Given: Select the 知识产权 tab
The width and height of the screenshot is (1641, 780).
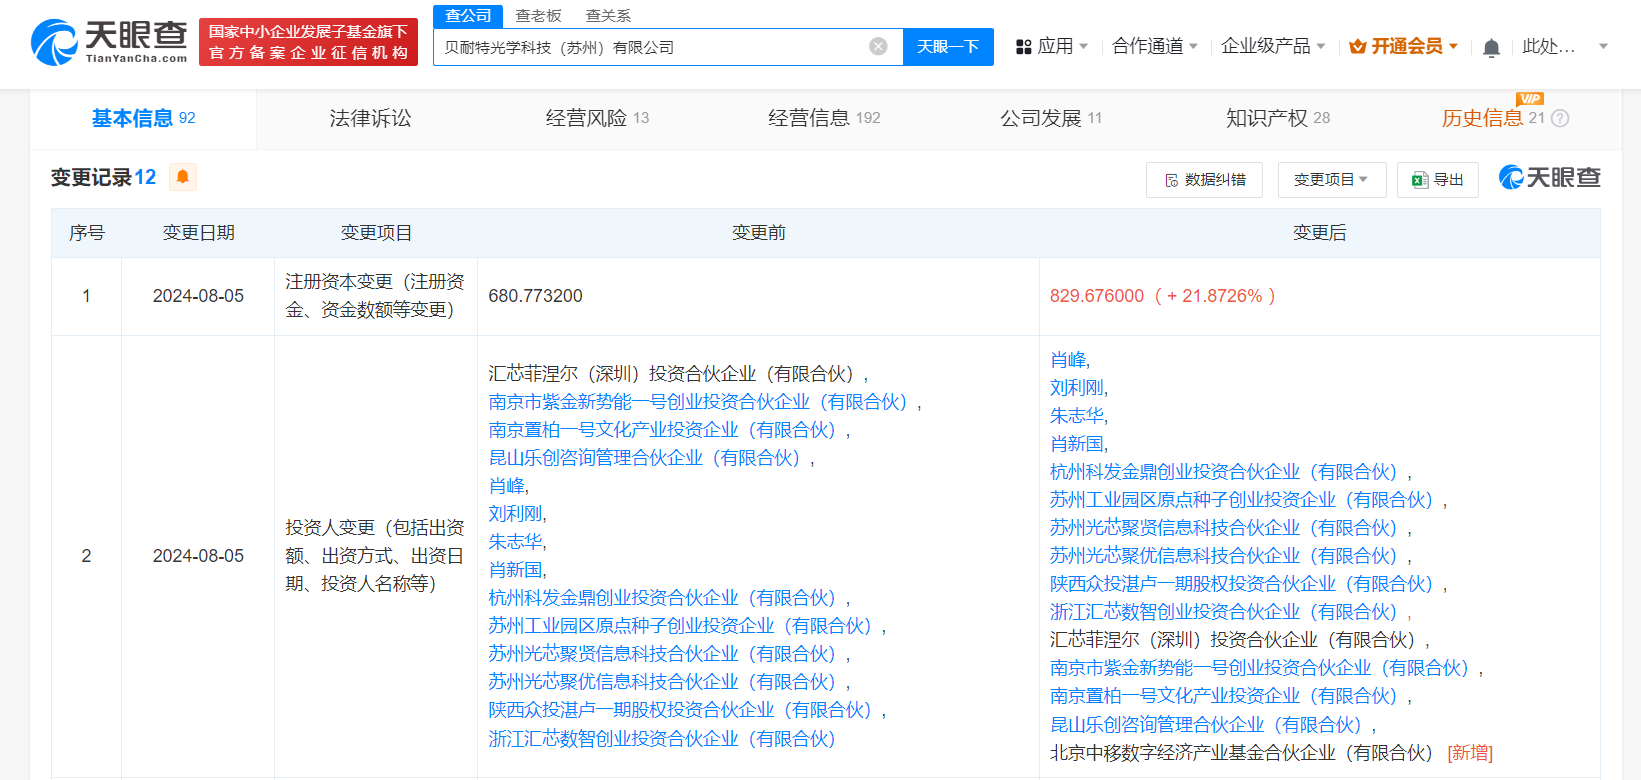Looking at the screenshot, I should click(1278, 118).
